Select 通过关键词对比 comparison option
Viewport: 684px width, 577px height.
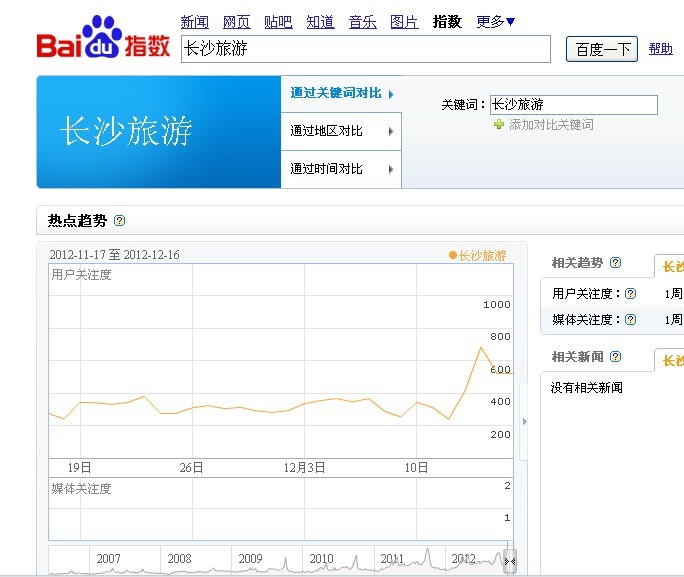[340, 93]
